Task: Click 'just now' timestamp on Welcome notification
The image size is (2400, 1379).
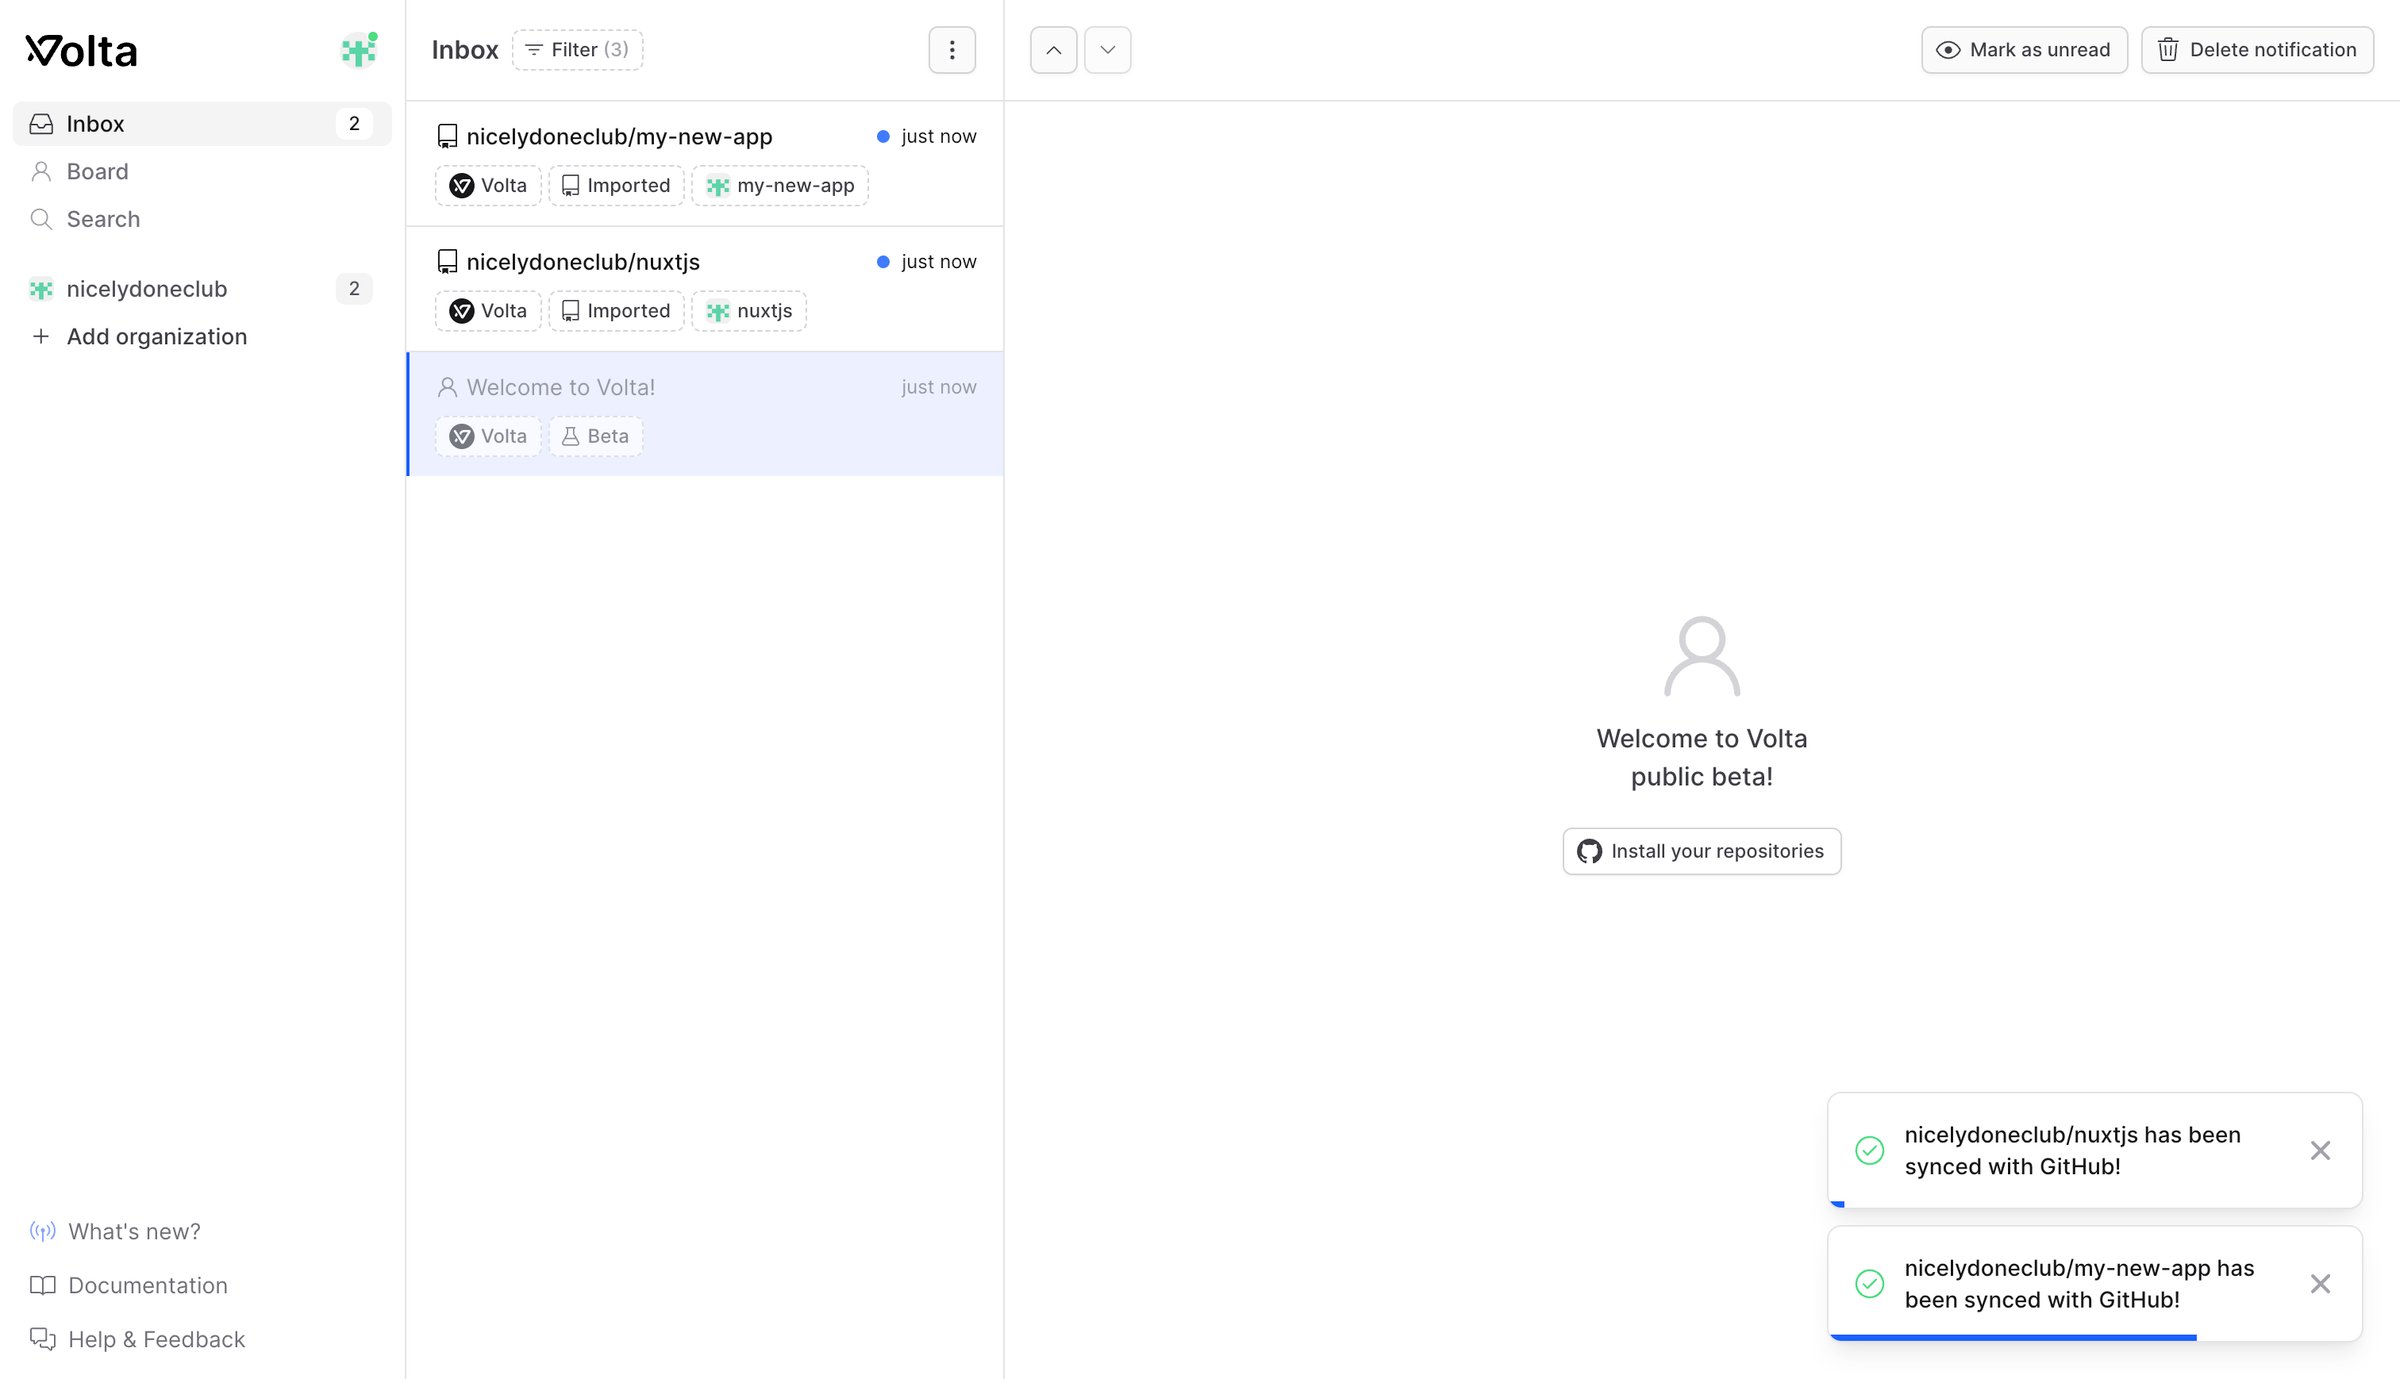Action: click(938, 387)
